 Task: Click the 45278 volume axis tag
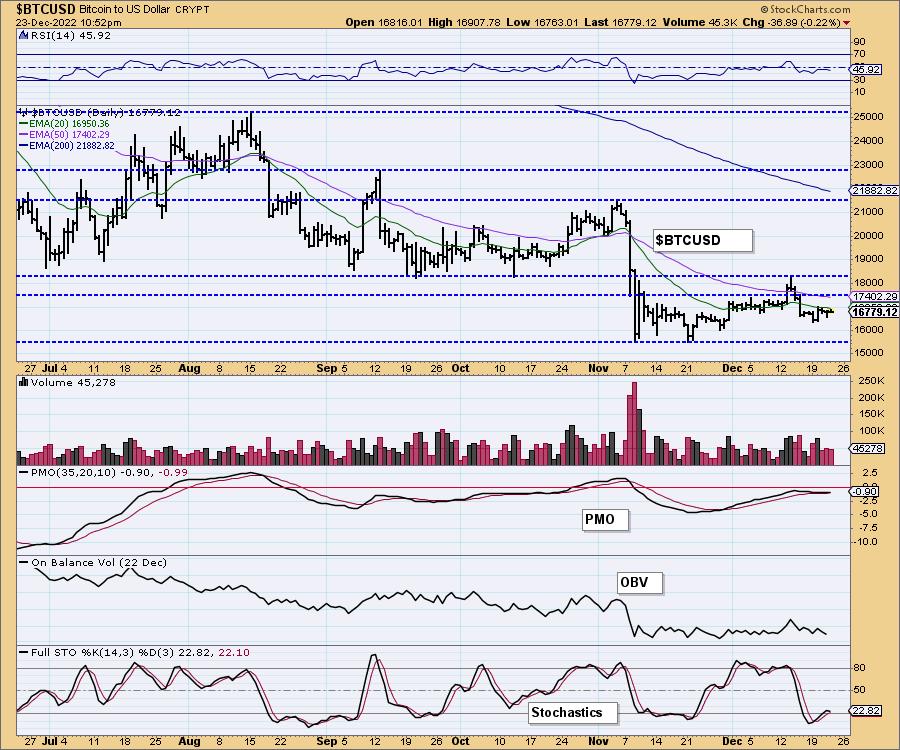pos(868,448)
